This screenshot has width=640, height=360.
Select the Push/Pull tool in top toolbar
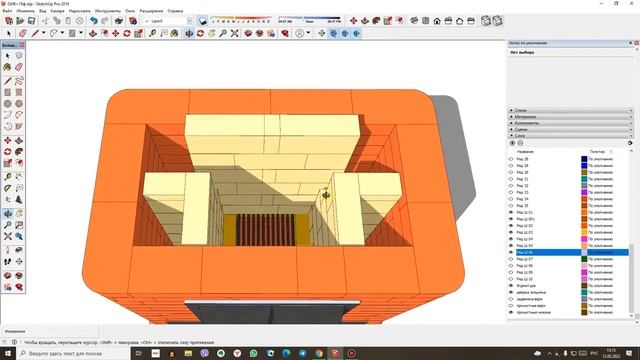(x=93, y=33)
